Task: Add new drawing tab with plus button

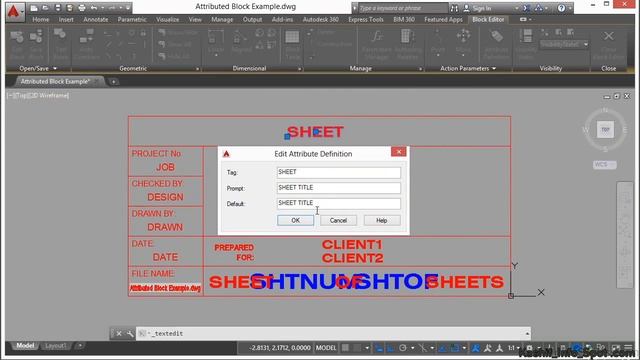Action: [113, 82]
